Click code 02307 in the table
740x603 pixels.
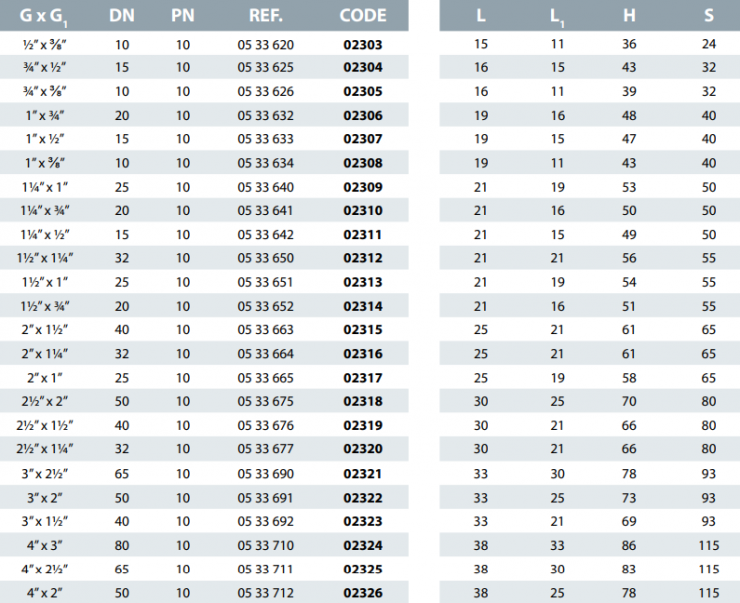362,140
